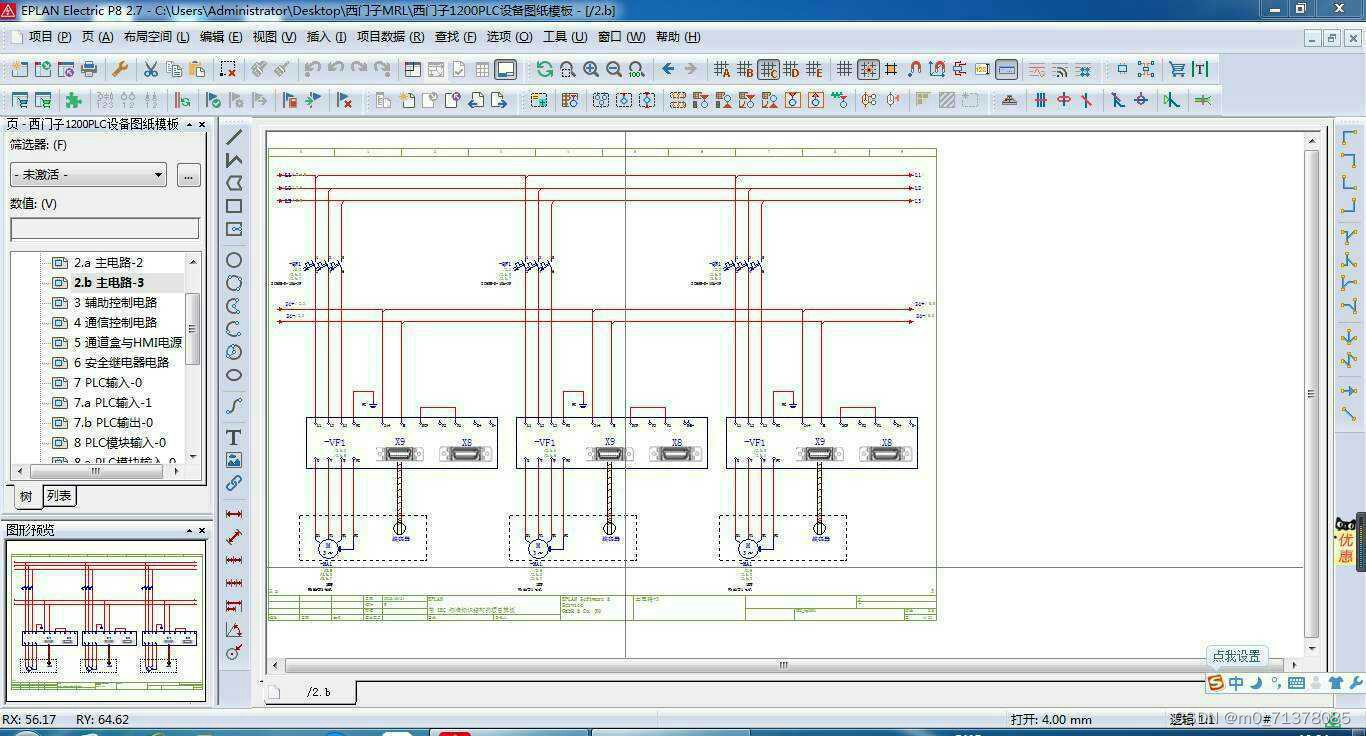Toggle grid B display
1366x736 pixels.
point(745,69)
